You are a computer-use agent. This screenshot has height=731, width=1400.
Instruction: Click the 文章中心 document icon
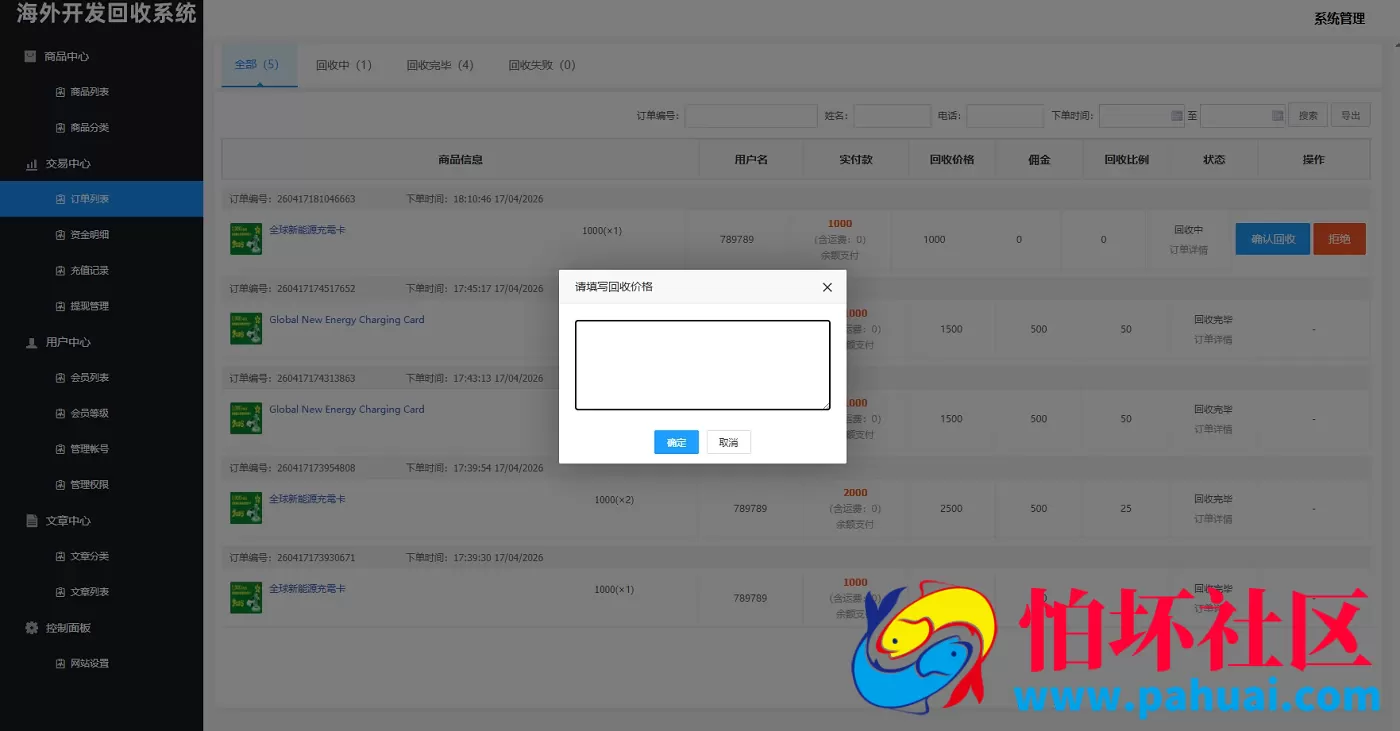30,520
